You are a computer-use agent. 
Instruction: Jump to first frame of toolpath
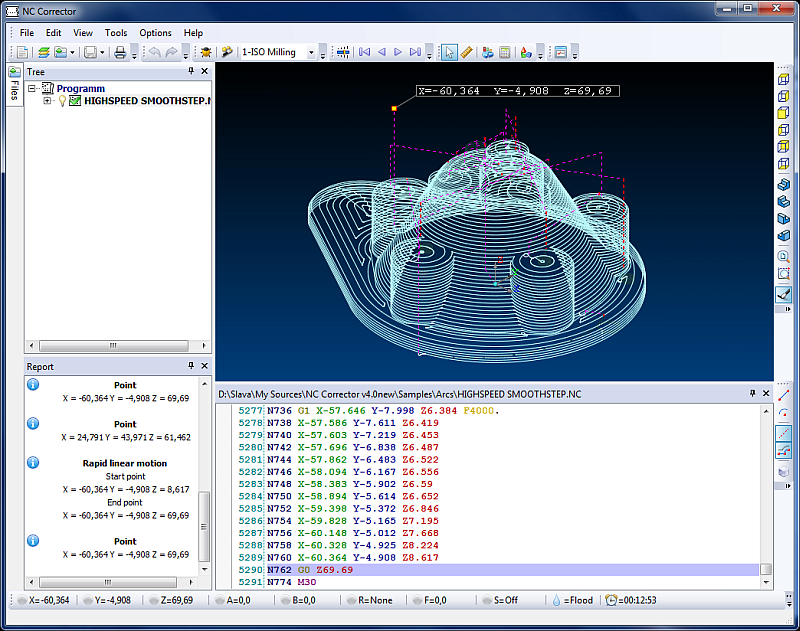tap(365, 52)
